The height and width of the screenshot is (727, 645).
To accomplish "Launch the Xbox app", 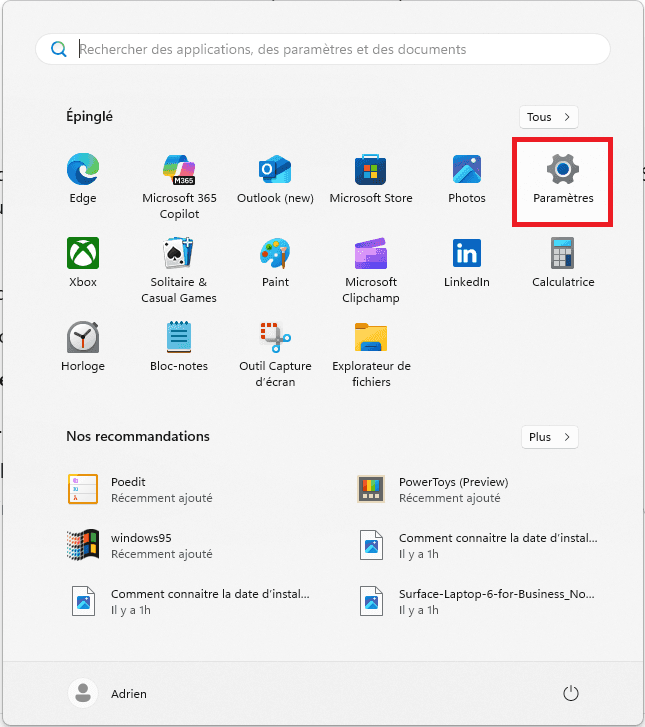I will pyautogui.click(x=83, y=253).
